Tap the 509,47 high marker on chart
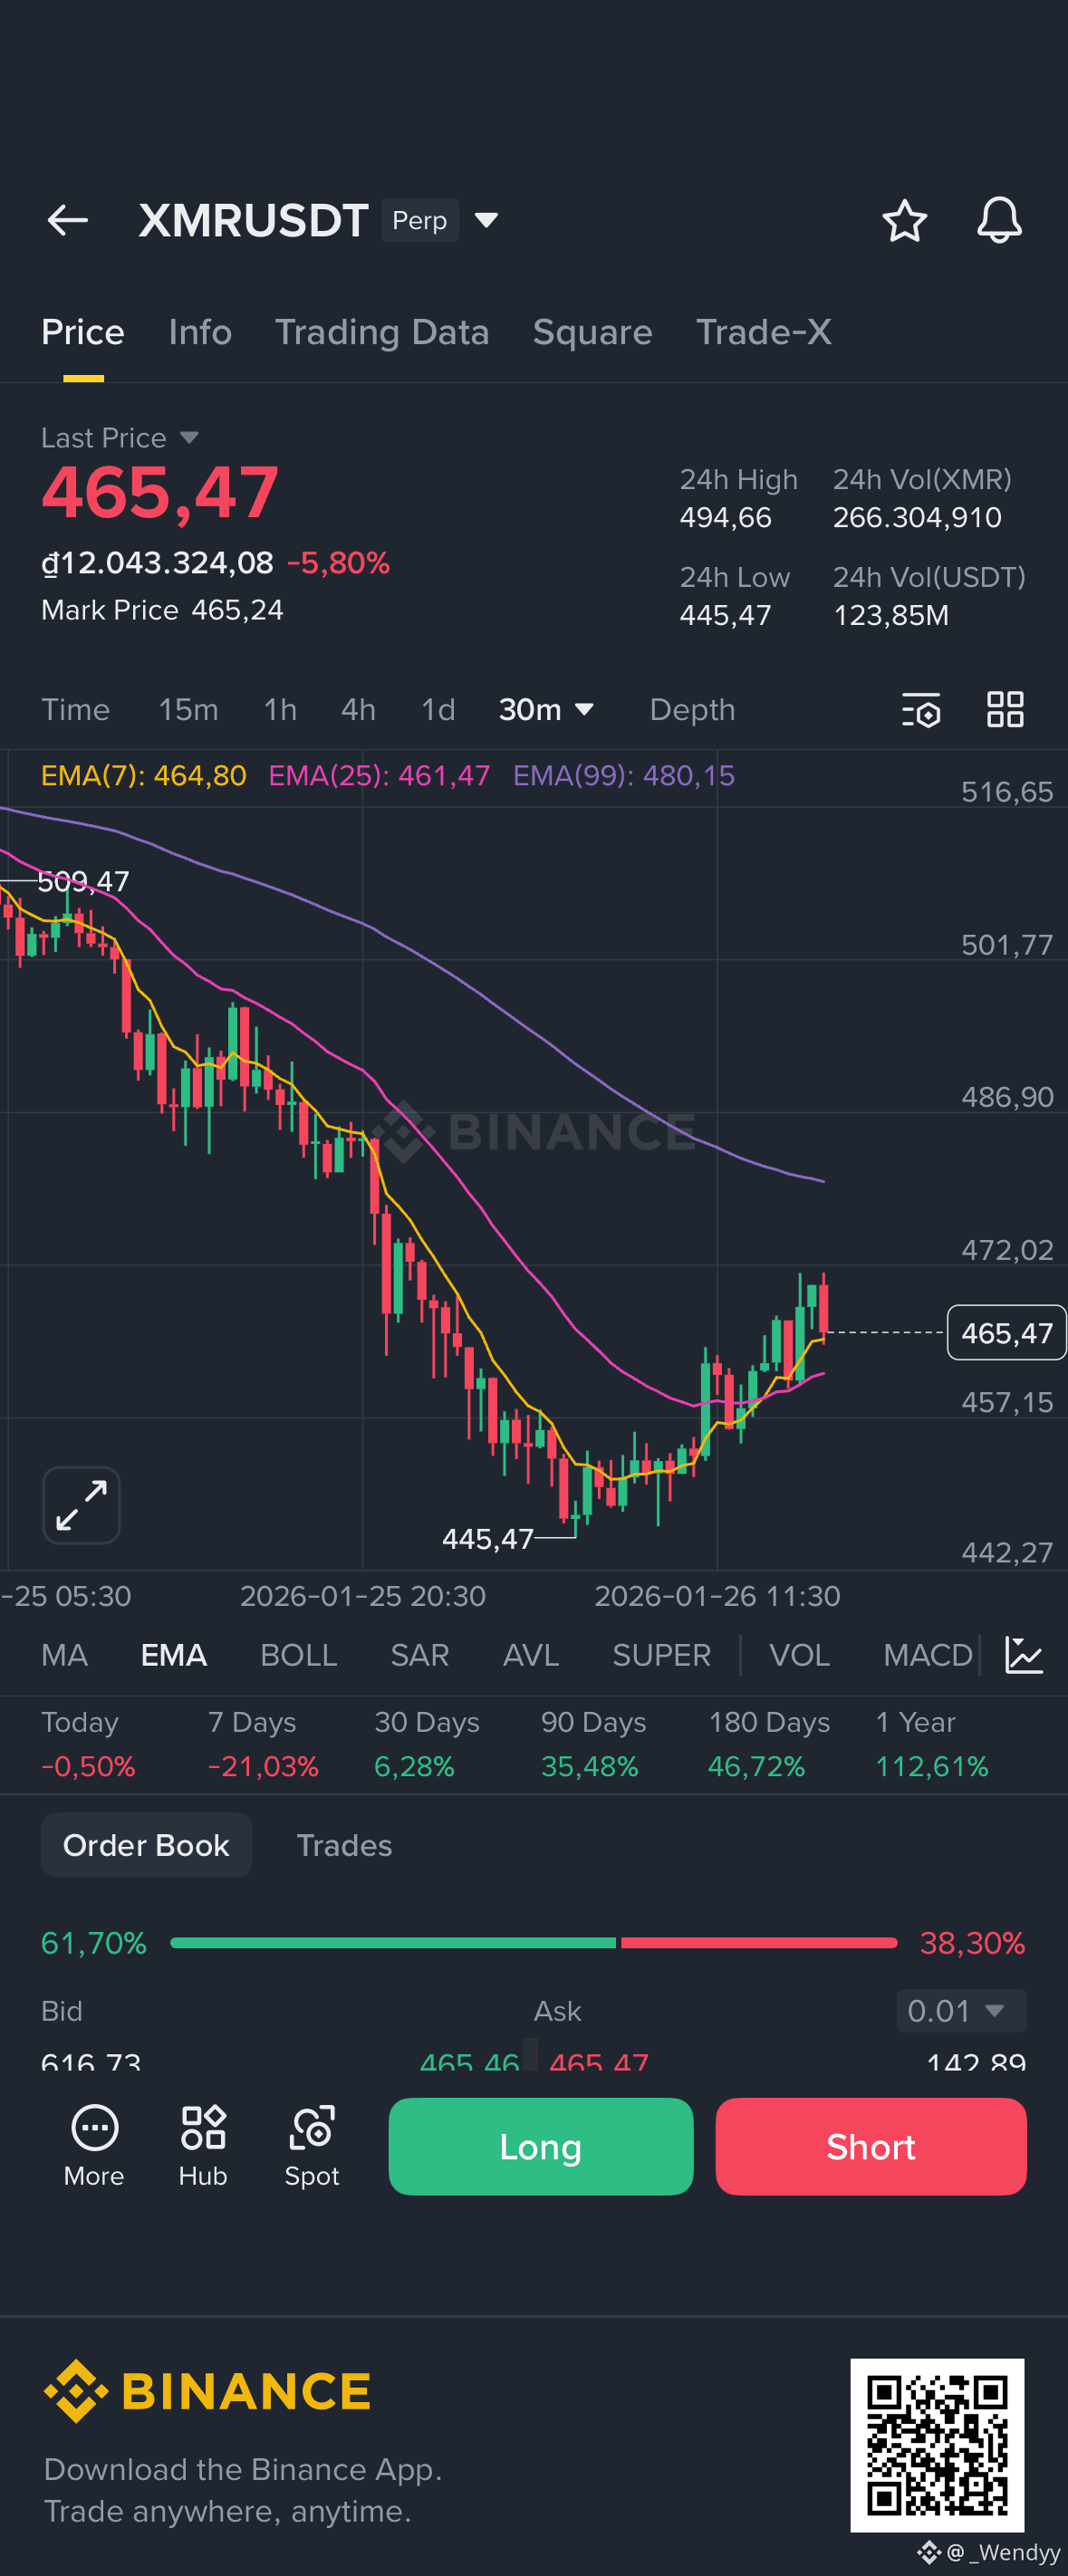Image resolution: width=1068 pixels, height=2576 pixels. click(x=83, y=881)
